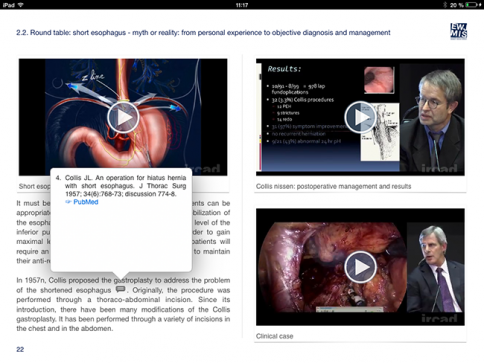Viewport: 484px width, 363px height.
Task: Tap the Clinical case caption
Action: coord(274,336)
